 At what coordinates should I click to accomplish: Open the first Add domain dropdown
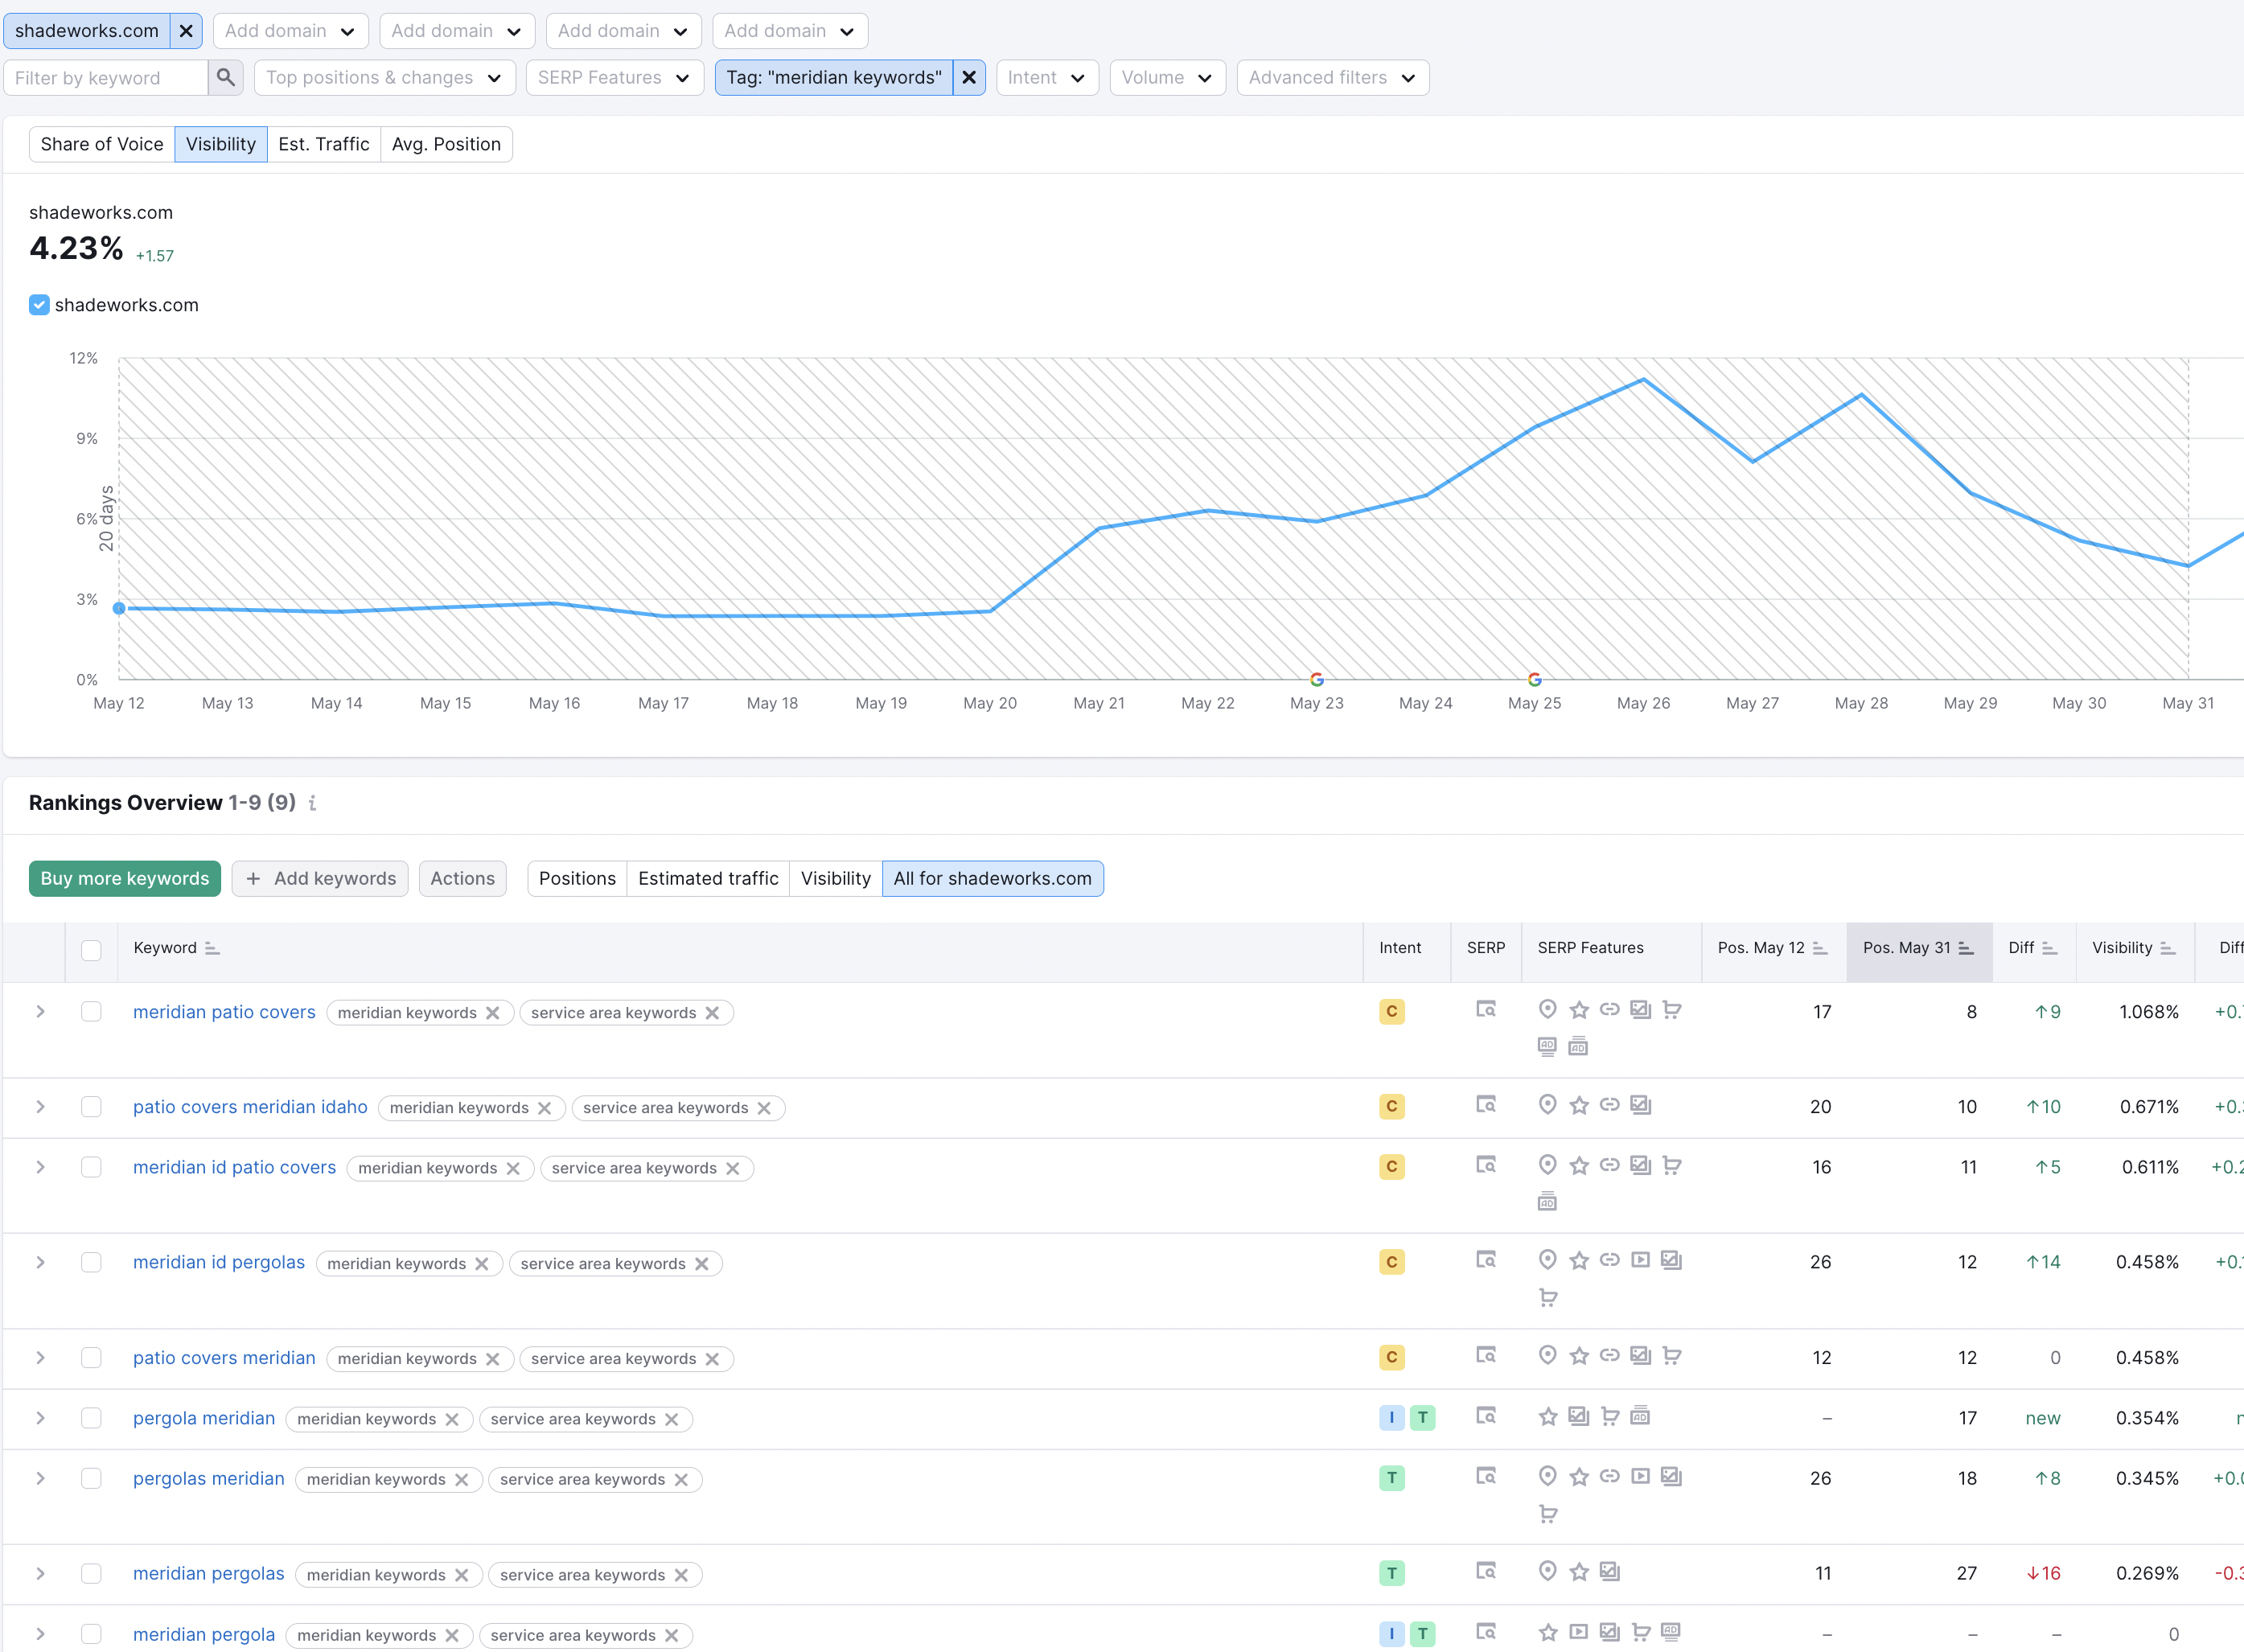[290, 31]
